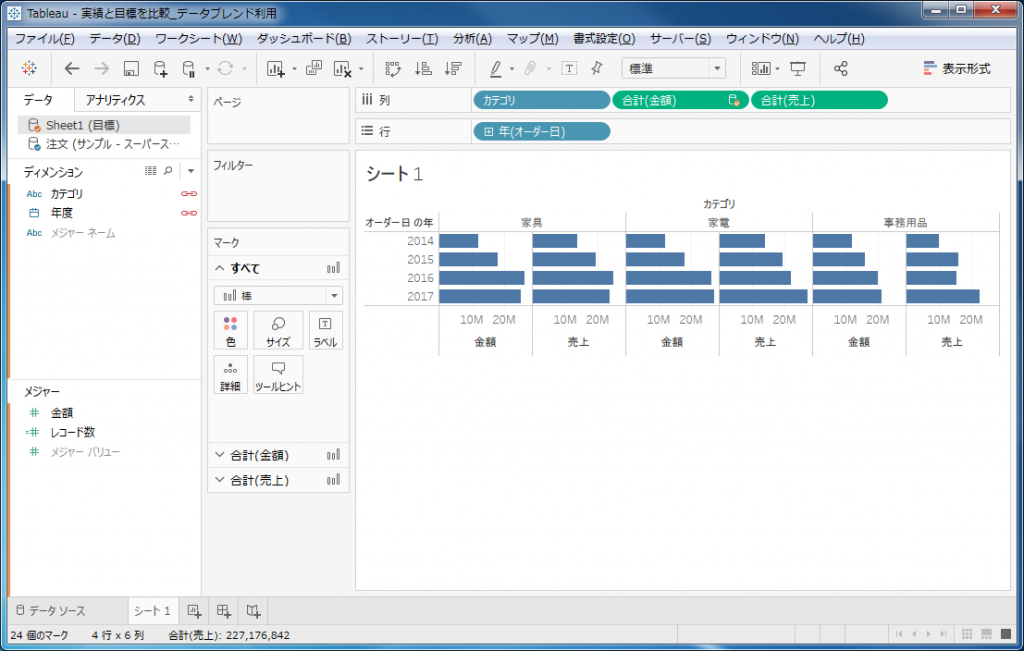The image size is (1024, 651).
Task: Click the New dashboard icon at bottom
Action: tap(224, 611)
